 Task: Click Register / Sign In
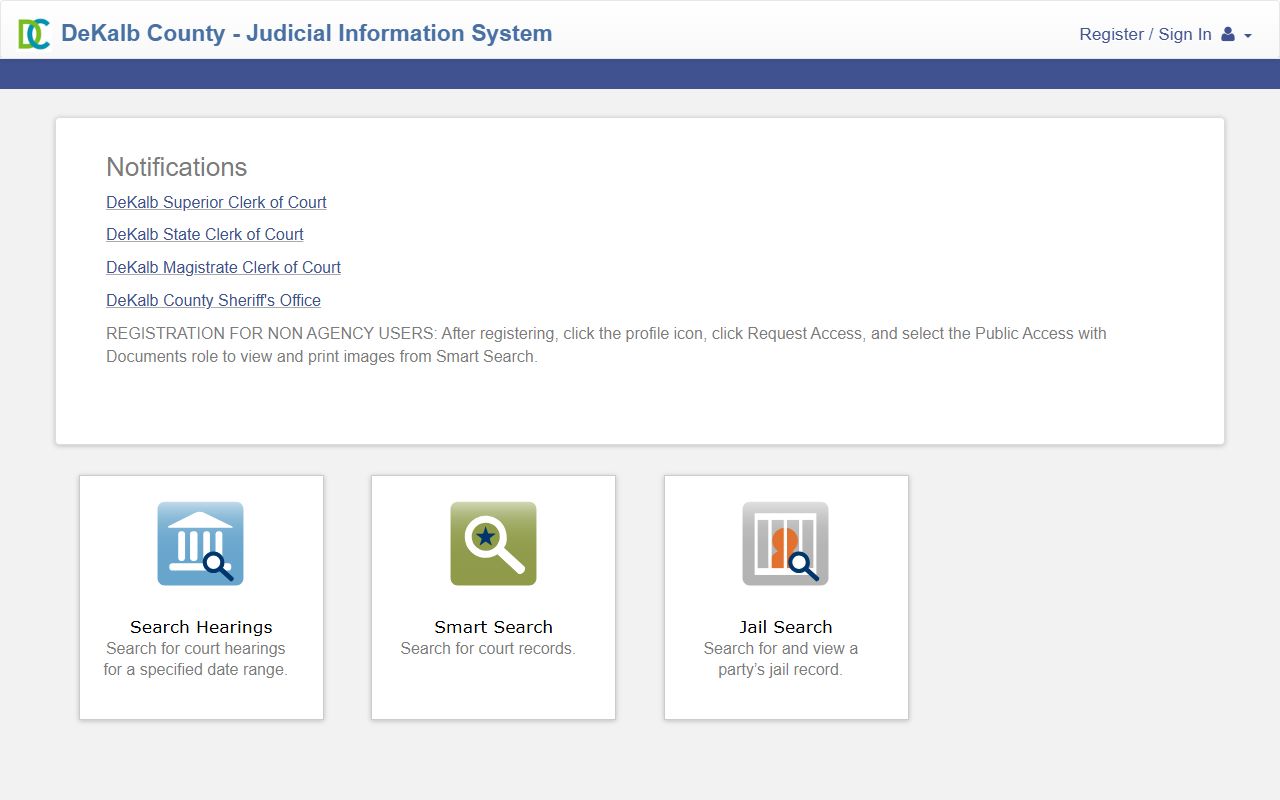tap(1145, 34)
